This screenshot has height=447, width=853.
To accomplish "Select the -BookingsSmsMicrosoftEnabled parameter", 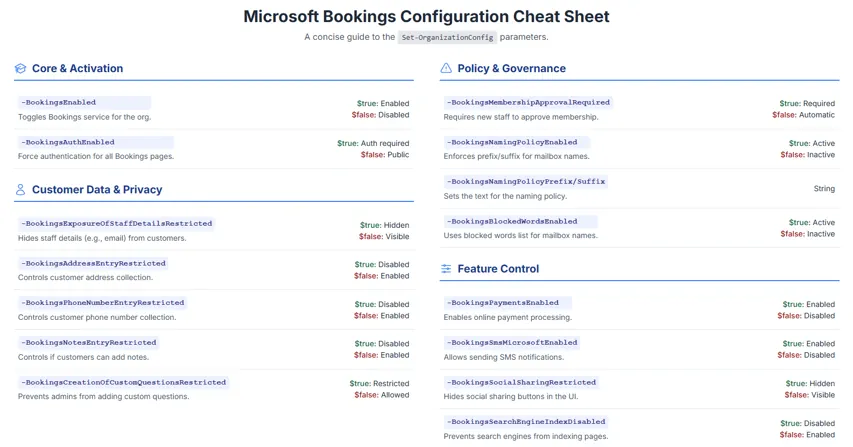I will [x=512, y=343].
